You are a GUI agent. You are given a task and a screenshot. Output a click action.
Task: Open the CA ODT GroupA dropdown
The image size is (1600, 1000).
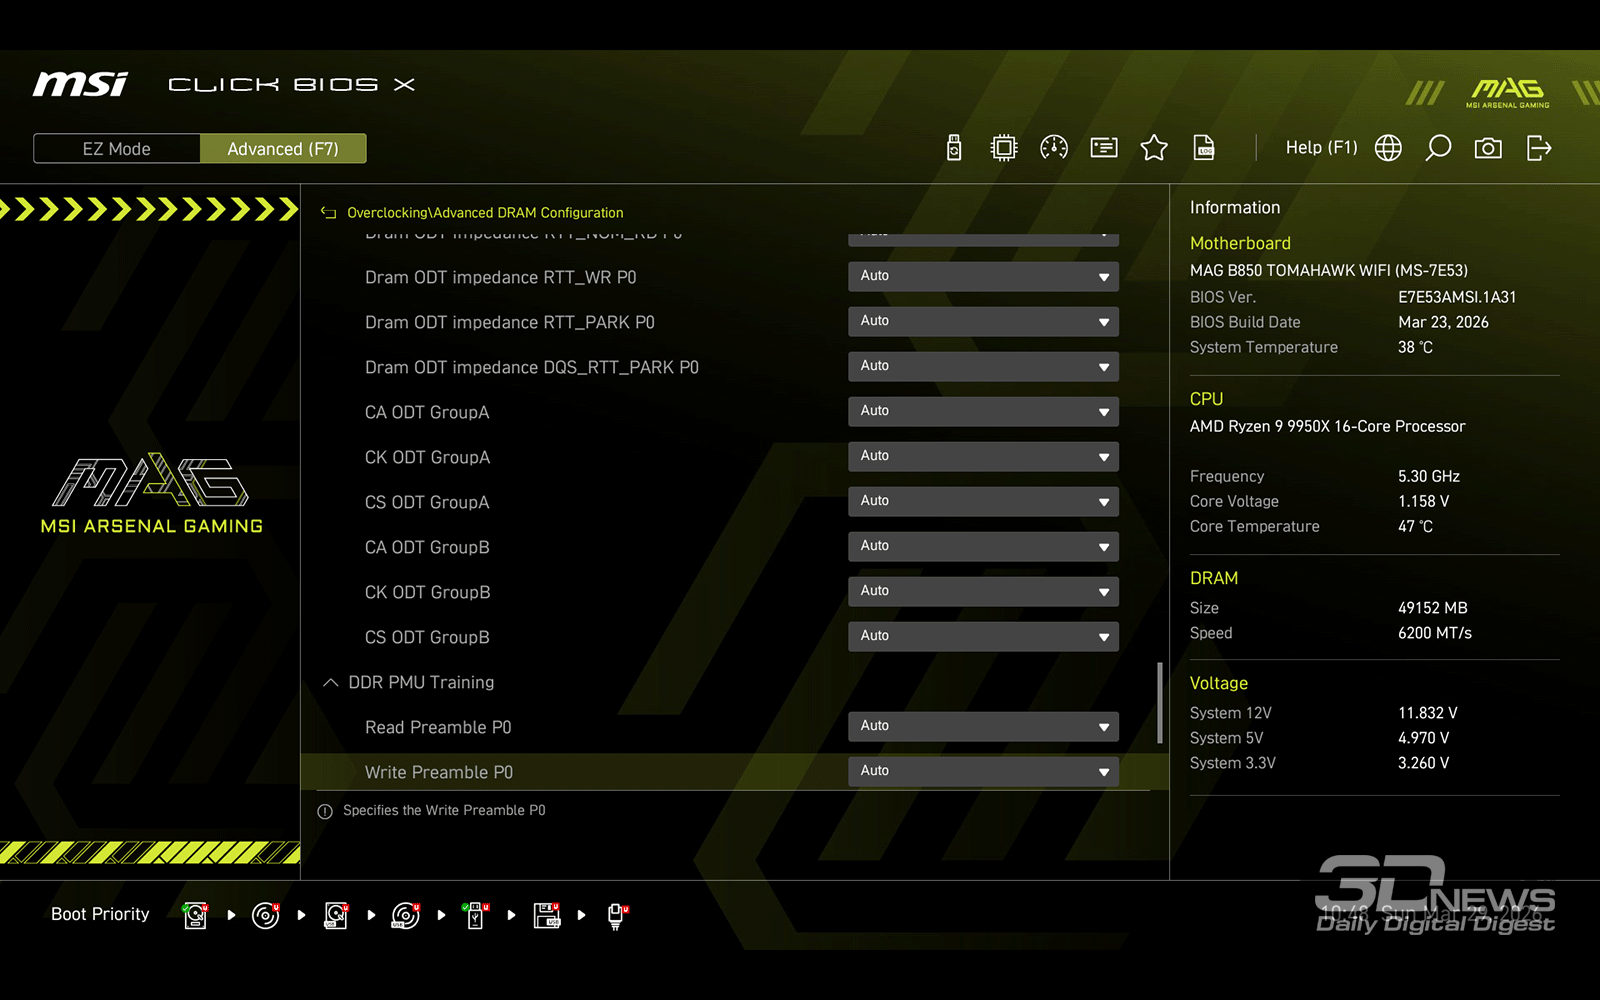(983, 412)
